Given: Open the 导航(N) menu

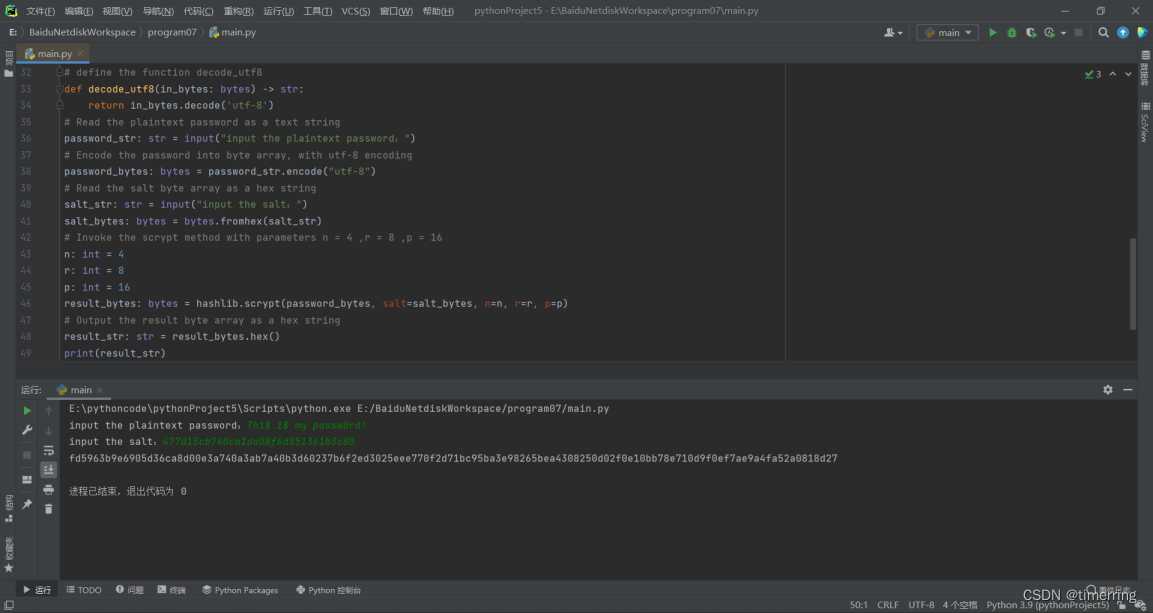Looking at the screenshot, I should click(158, 11).
